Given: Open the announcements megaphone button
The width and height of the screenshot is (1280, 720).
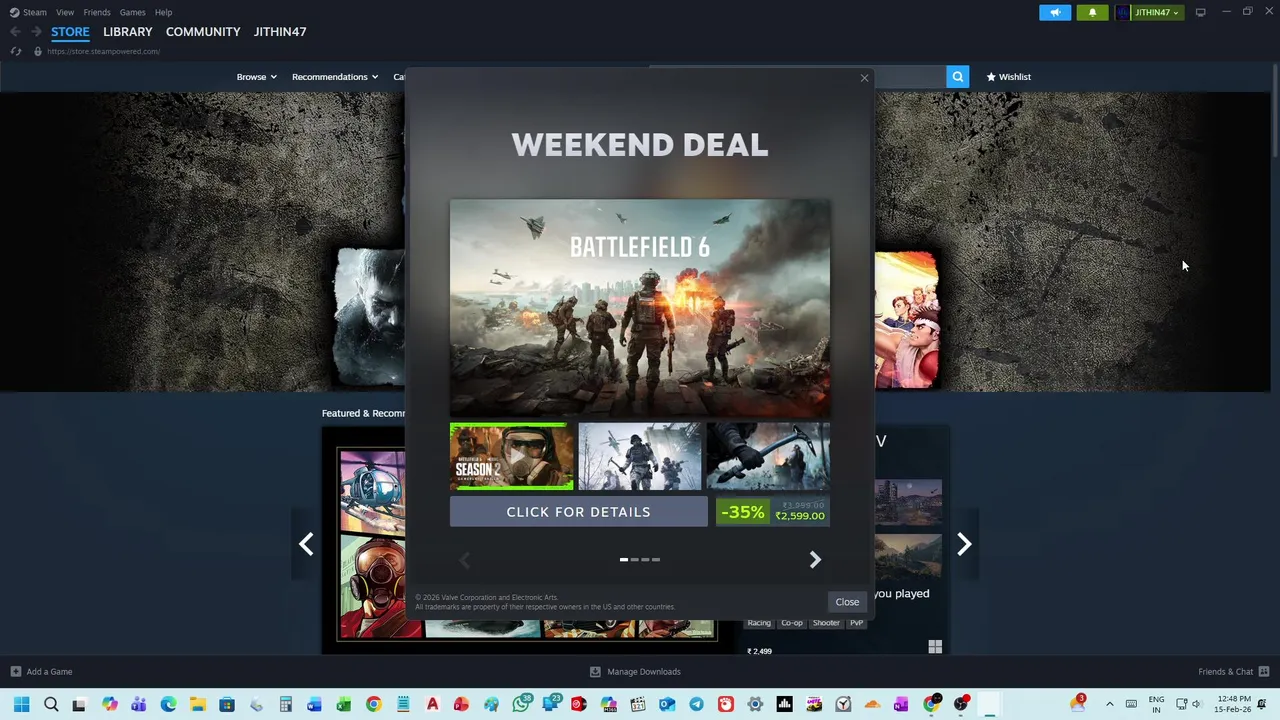Looking at the screenshot, I should (1055, 12).
